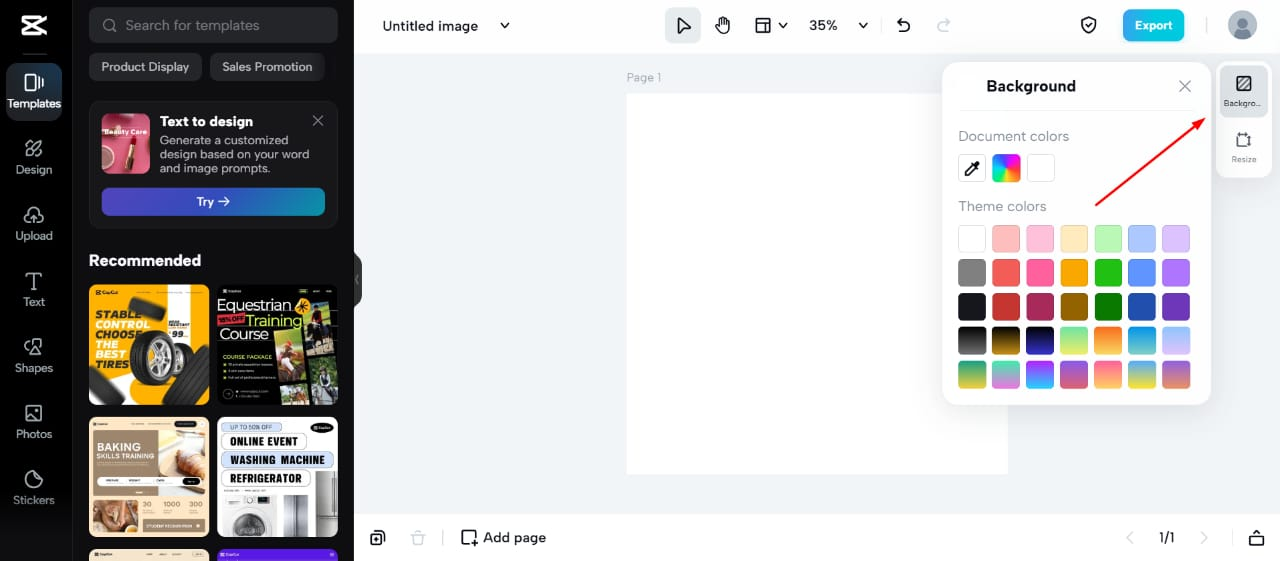Expand the zoom level dropdown arrow

(x=863, y=26)
